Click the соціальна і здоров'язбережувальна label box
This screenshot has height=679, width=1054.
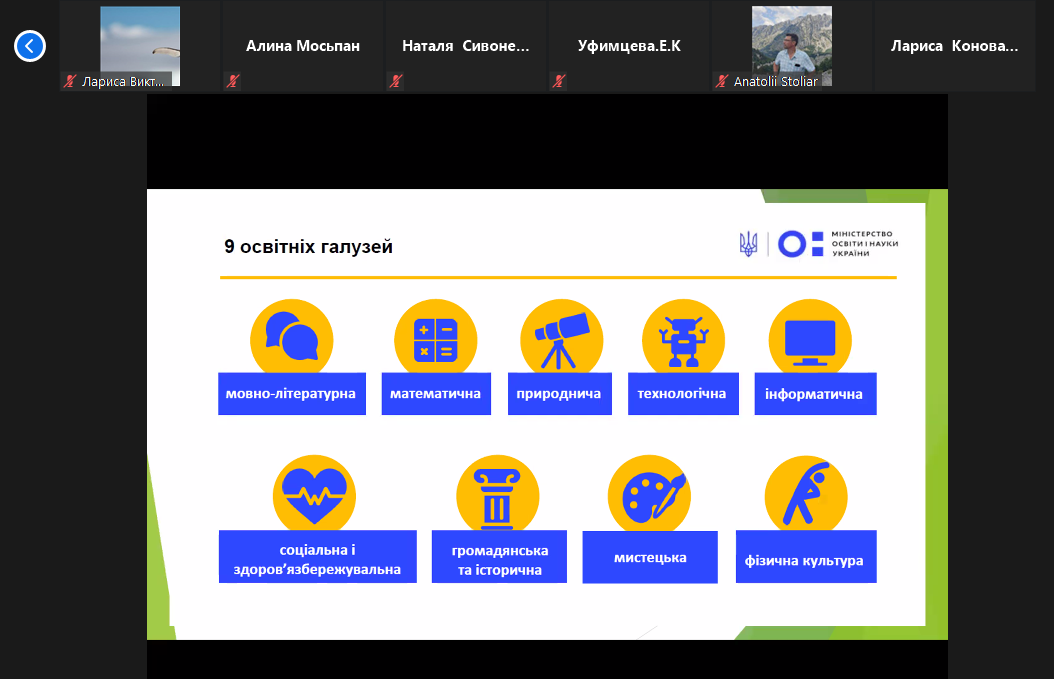pyautogui.click(x=318, y=557)
